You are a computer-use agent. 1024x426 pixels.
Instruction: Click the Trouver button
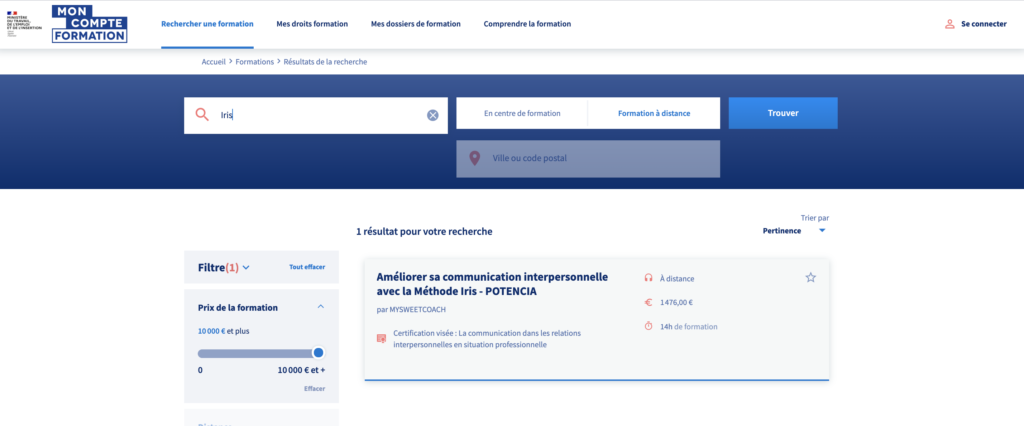[x=783, y=113]
